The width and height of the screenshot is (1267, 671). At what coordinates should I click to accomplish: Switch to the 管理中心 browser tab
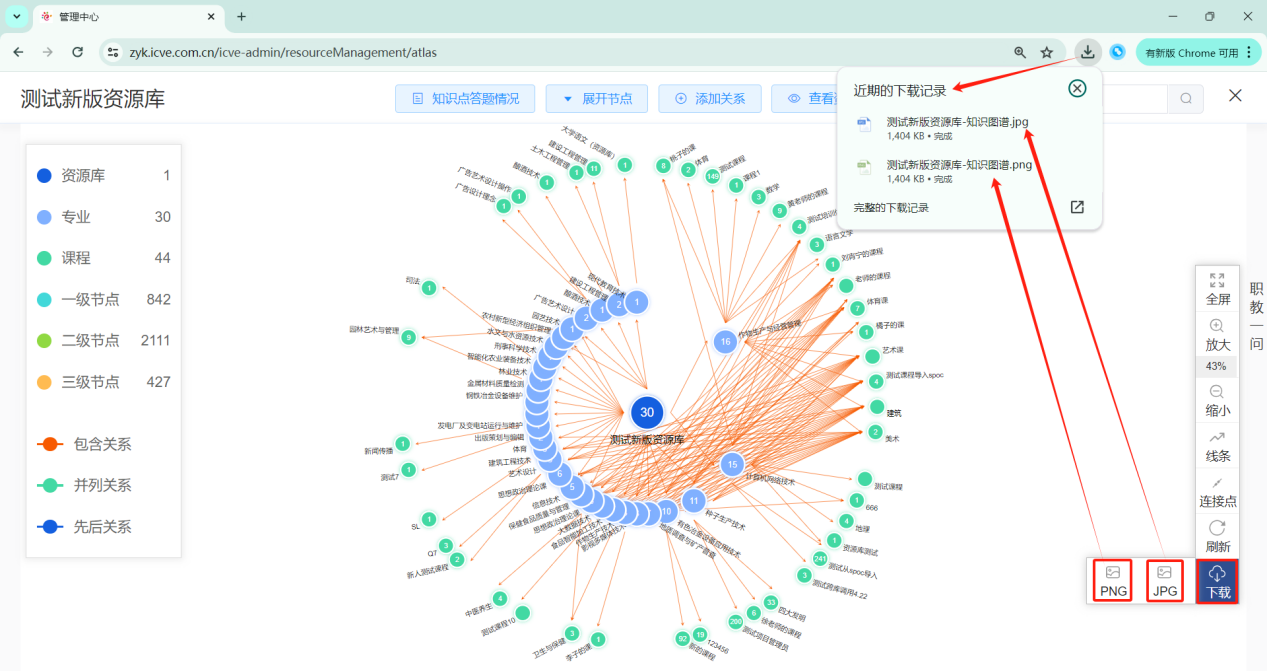pyautogui.click(x=120, y=17)
